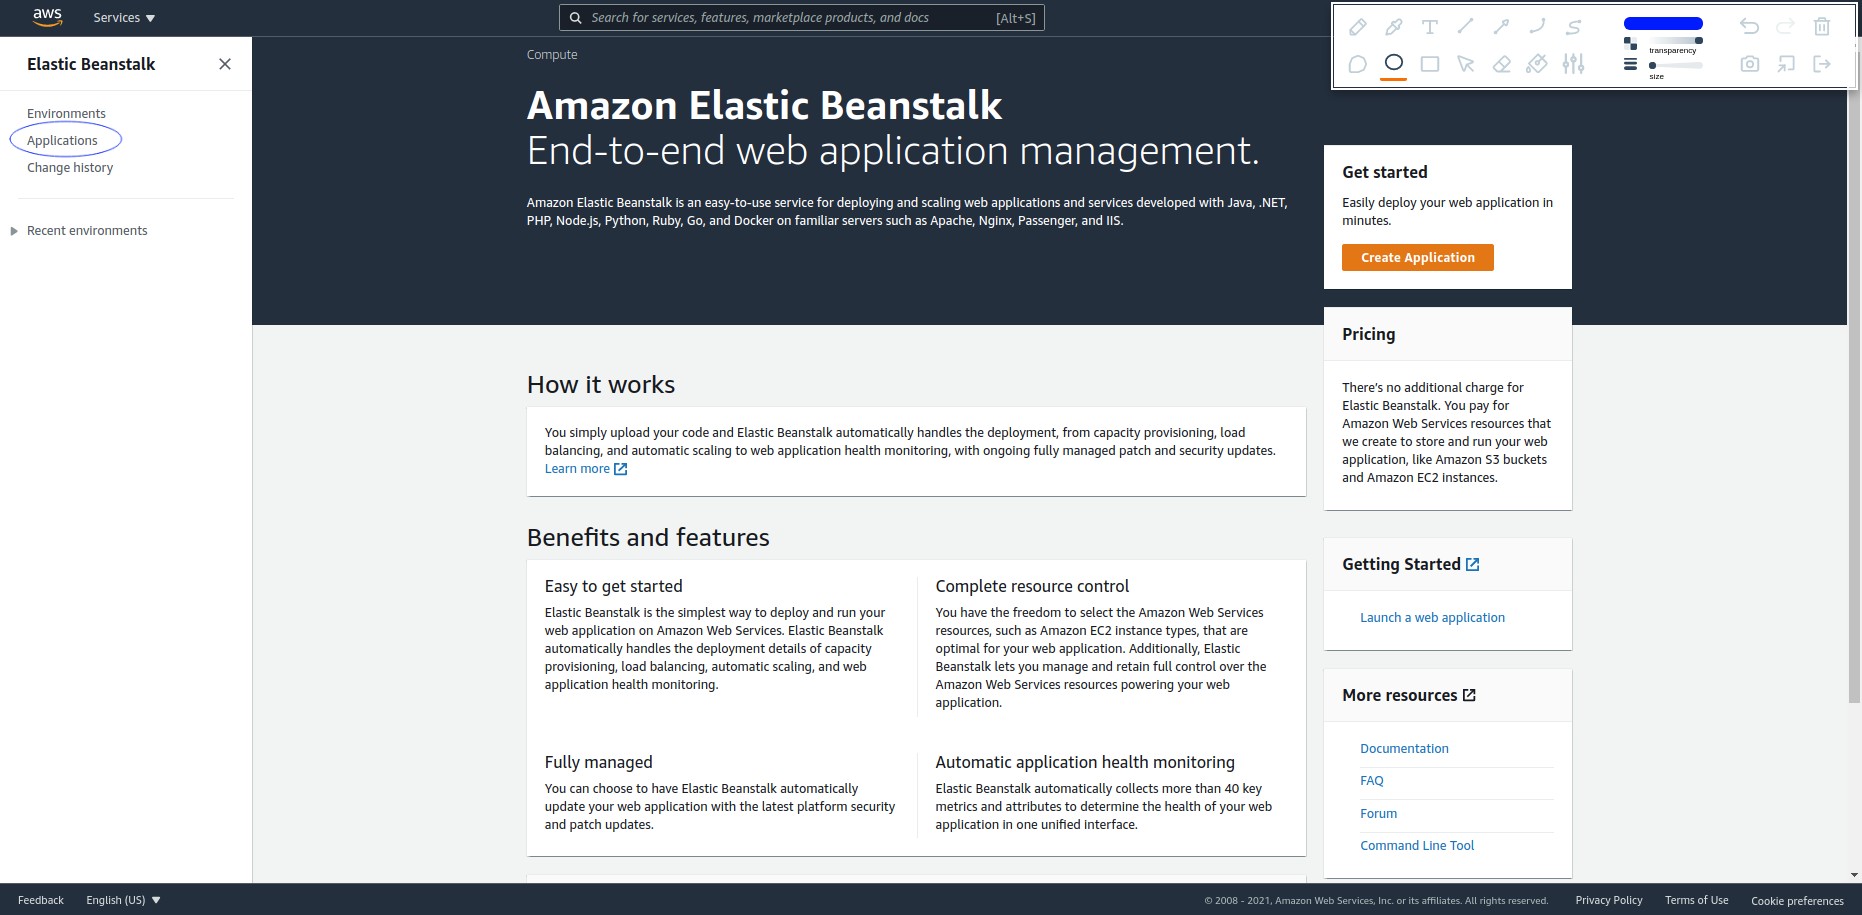Redo the annotation
Screen dimensions: 1862x915
pyautogui.click(x=1785, y=27)
